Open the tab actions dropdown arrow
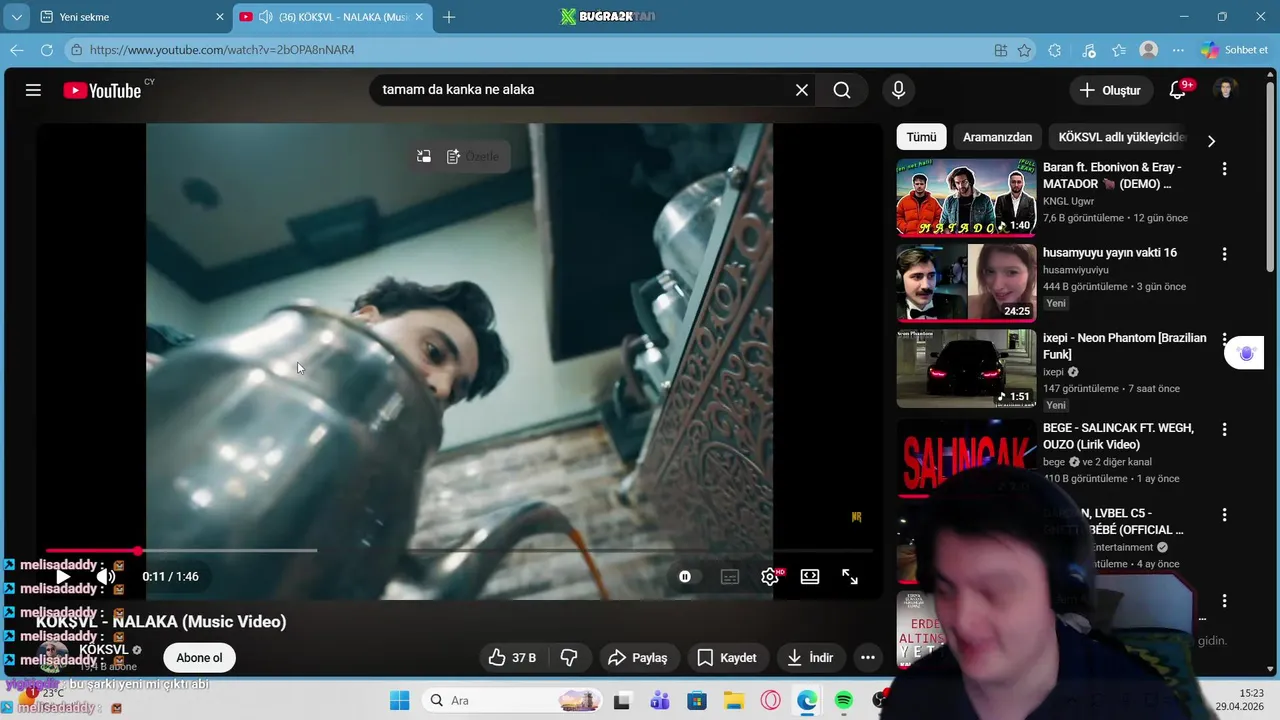Viewport: 1280px width, 720px height. point(16,17)
